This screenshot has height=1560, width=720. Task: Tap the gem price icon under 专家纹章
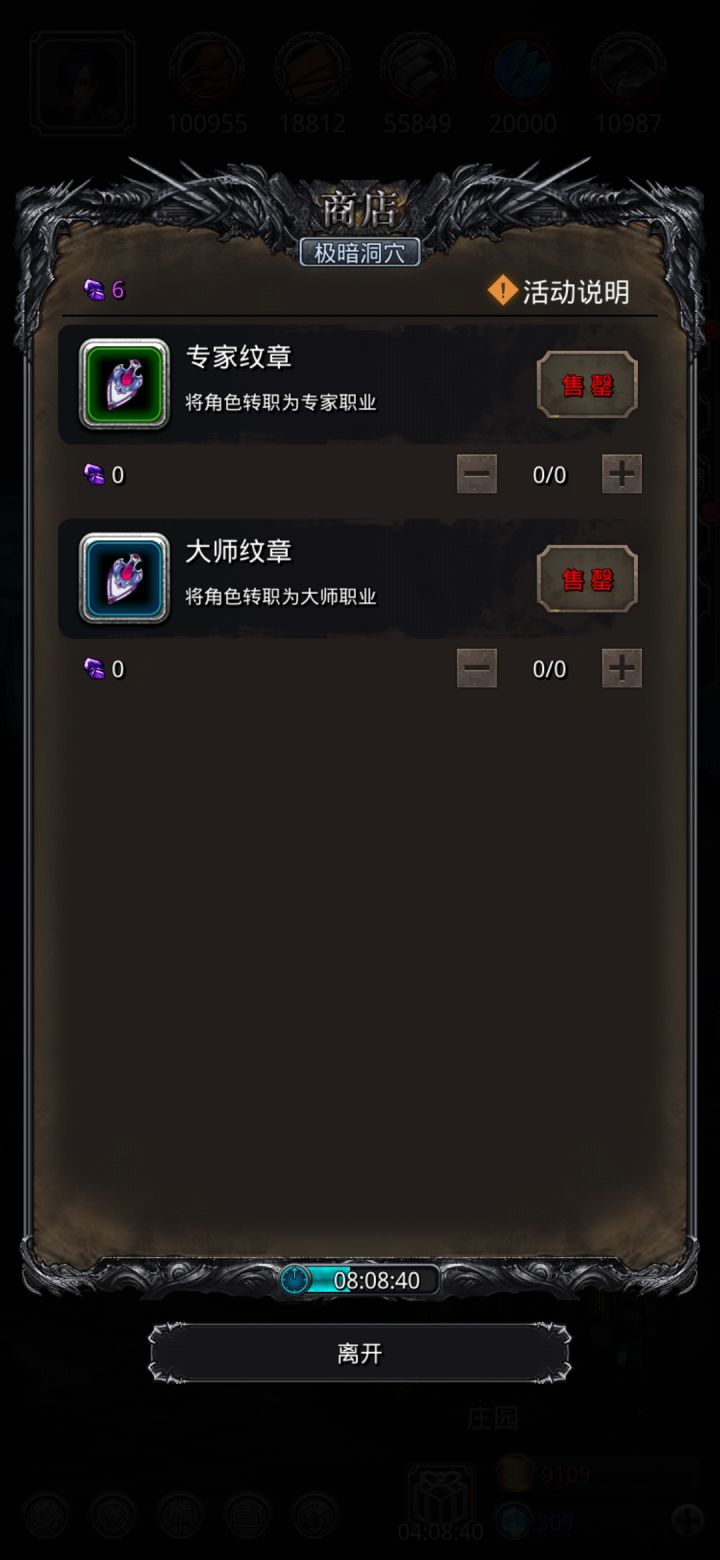94,475
